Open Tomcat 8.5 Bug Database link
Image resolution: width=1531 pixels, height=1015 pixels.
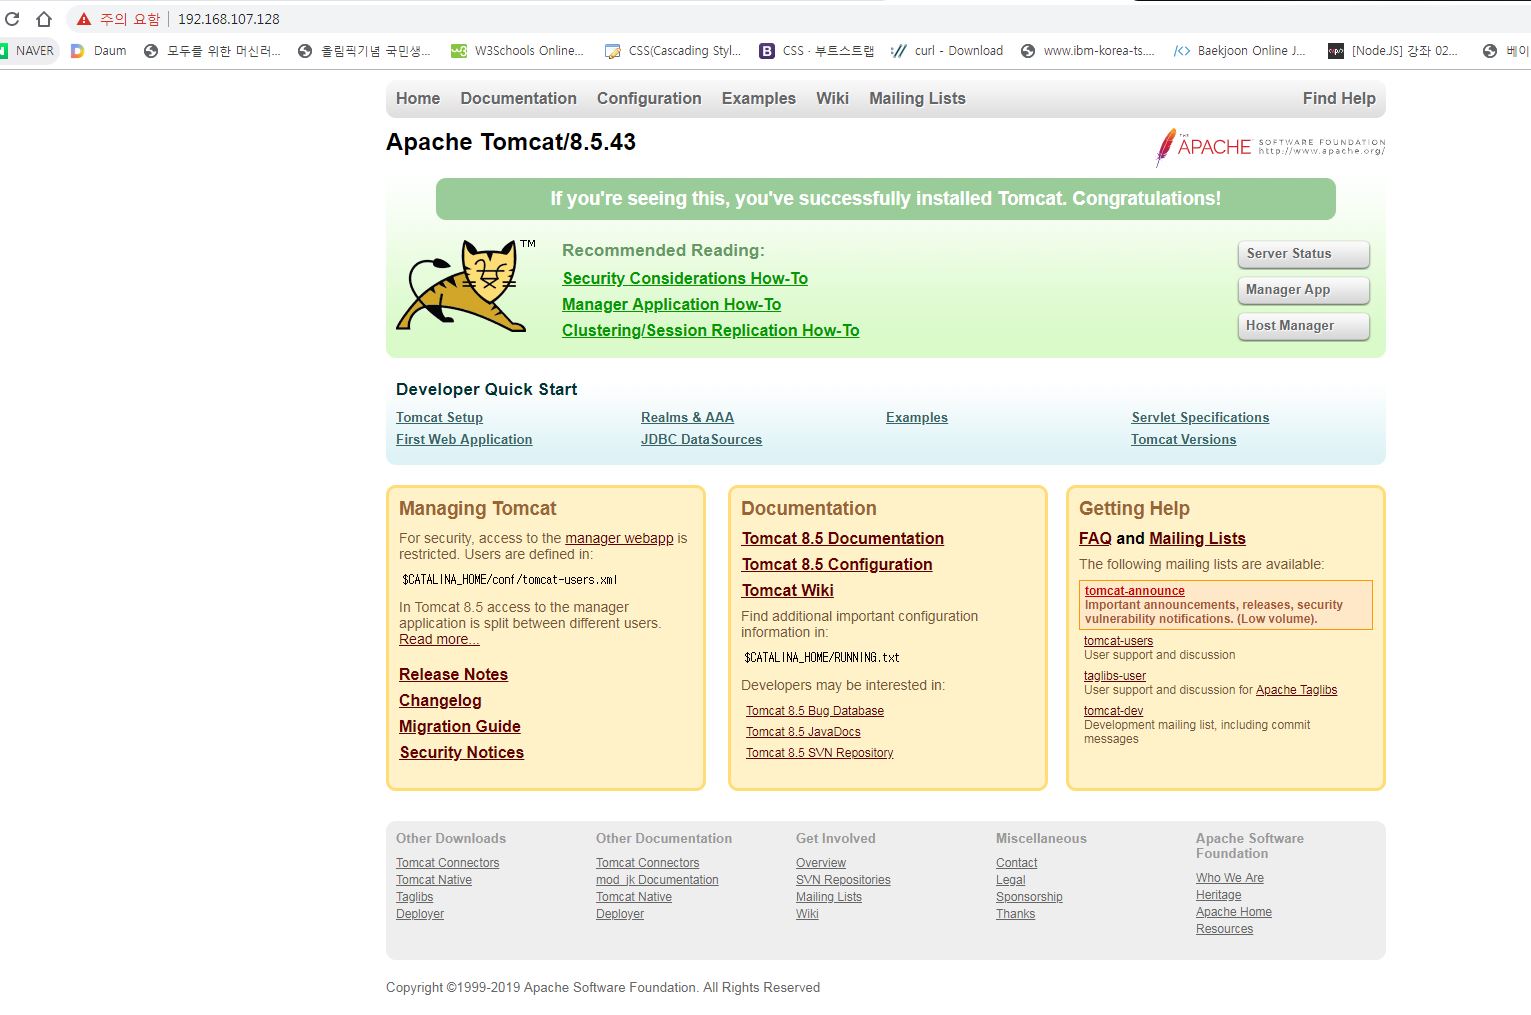(815, 711)
